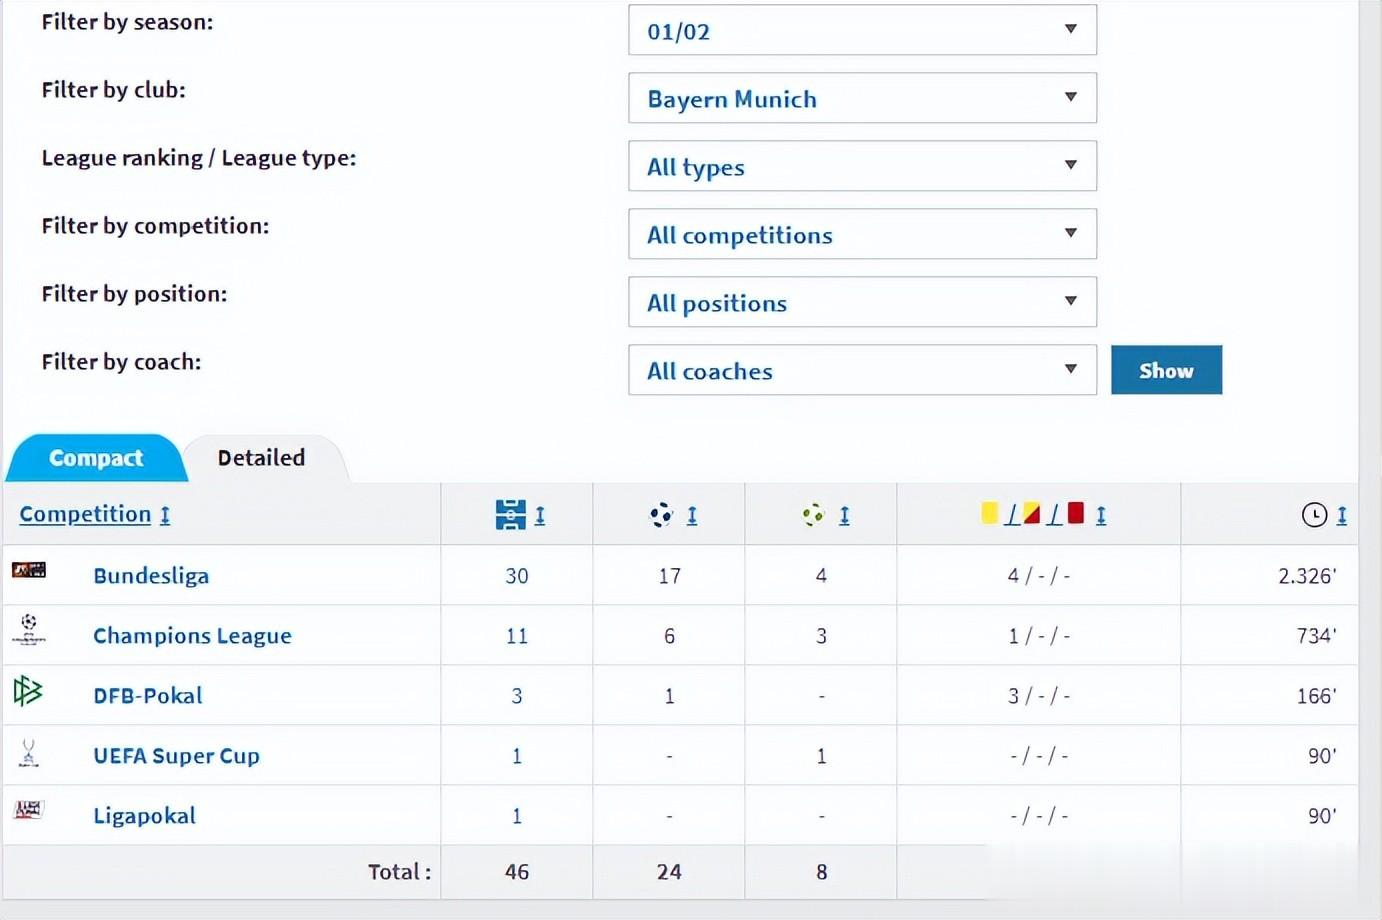The width and height of the screenshot is (1382, 920).
Task: Sort assists column with arrow icon
Action: coord(844,516)
